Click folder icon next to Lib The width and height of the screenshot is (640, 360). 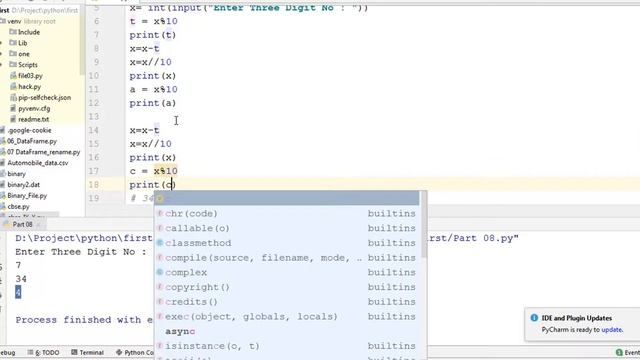click(13, 43)
